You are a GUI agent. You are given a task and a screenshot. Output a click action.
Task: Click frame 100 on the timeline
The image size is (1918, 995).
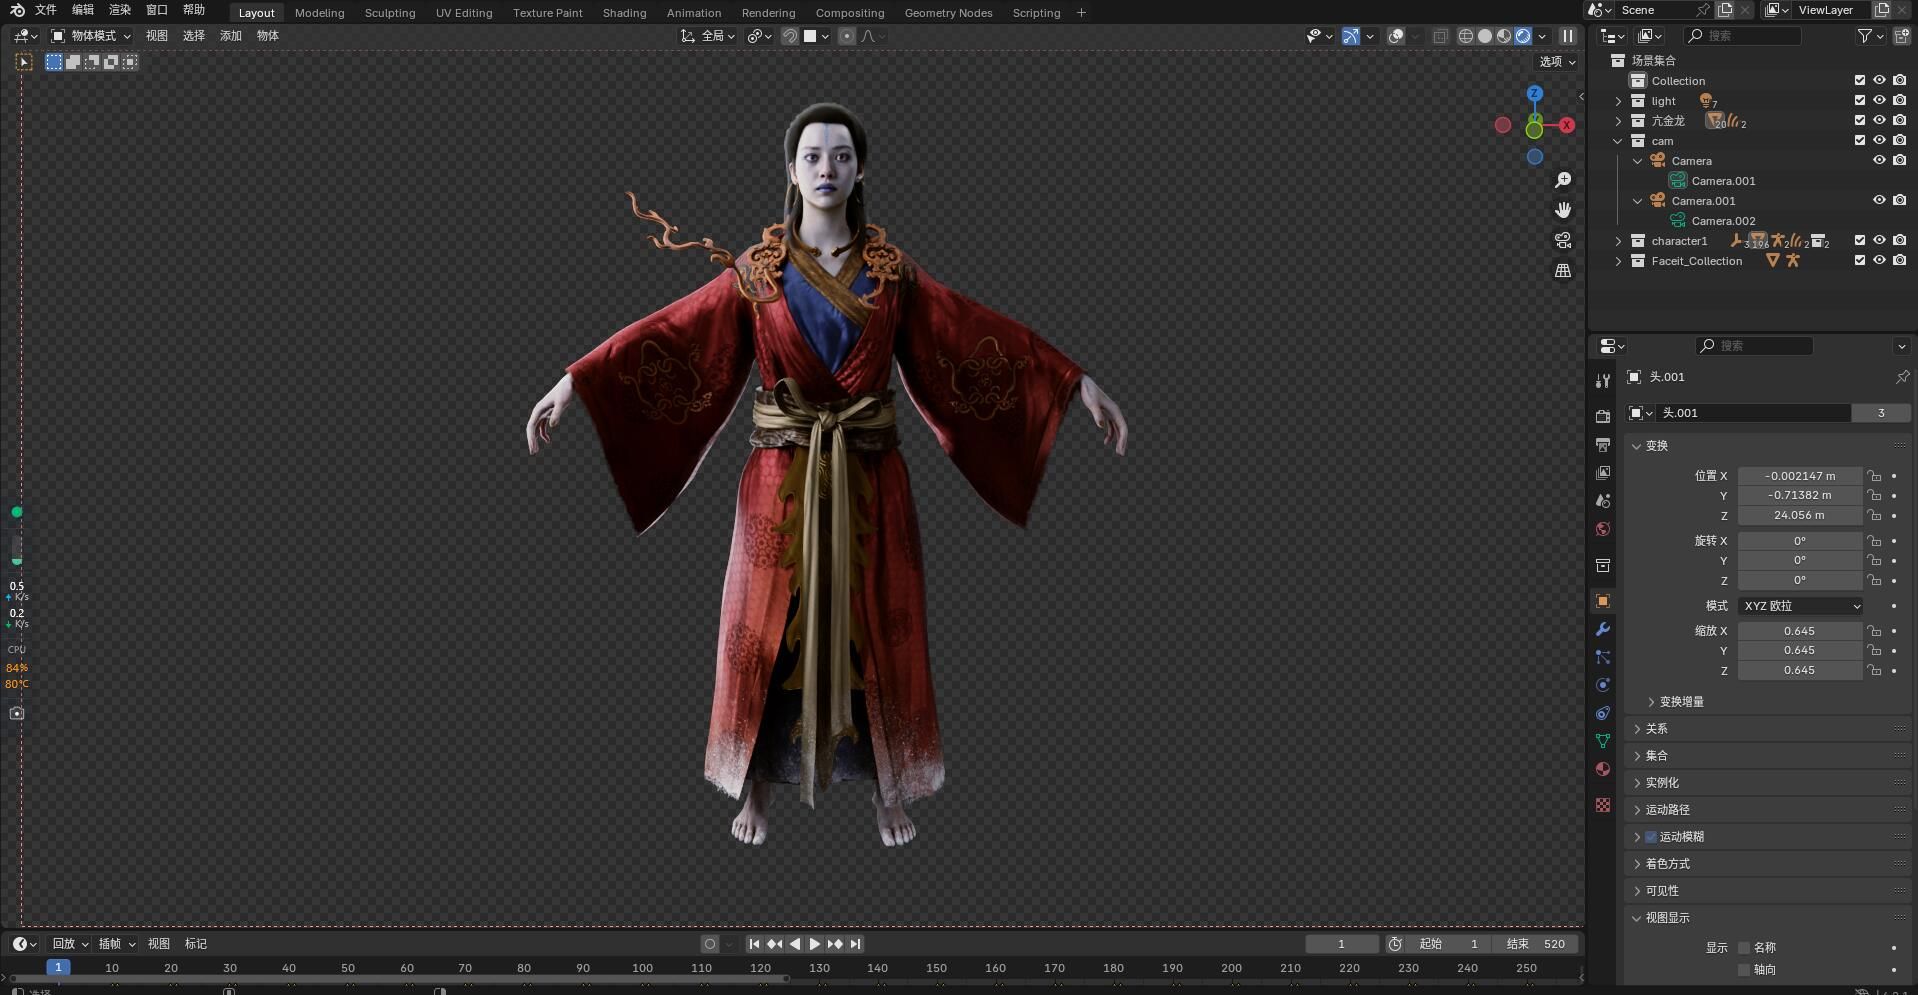642,968
